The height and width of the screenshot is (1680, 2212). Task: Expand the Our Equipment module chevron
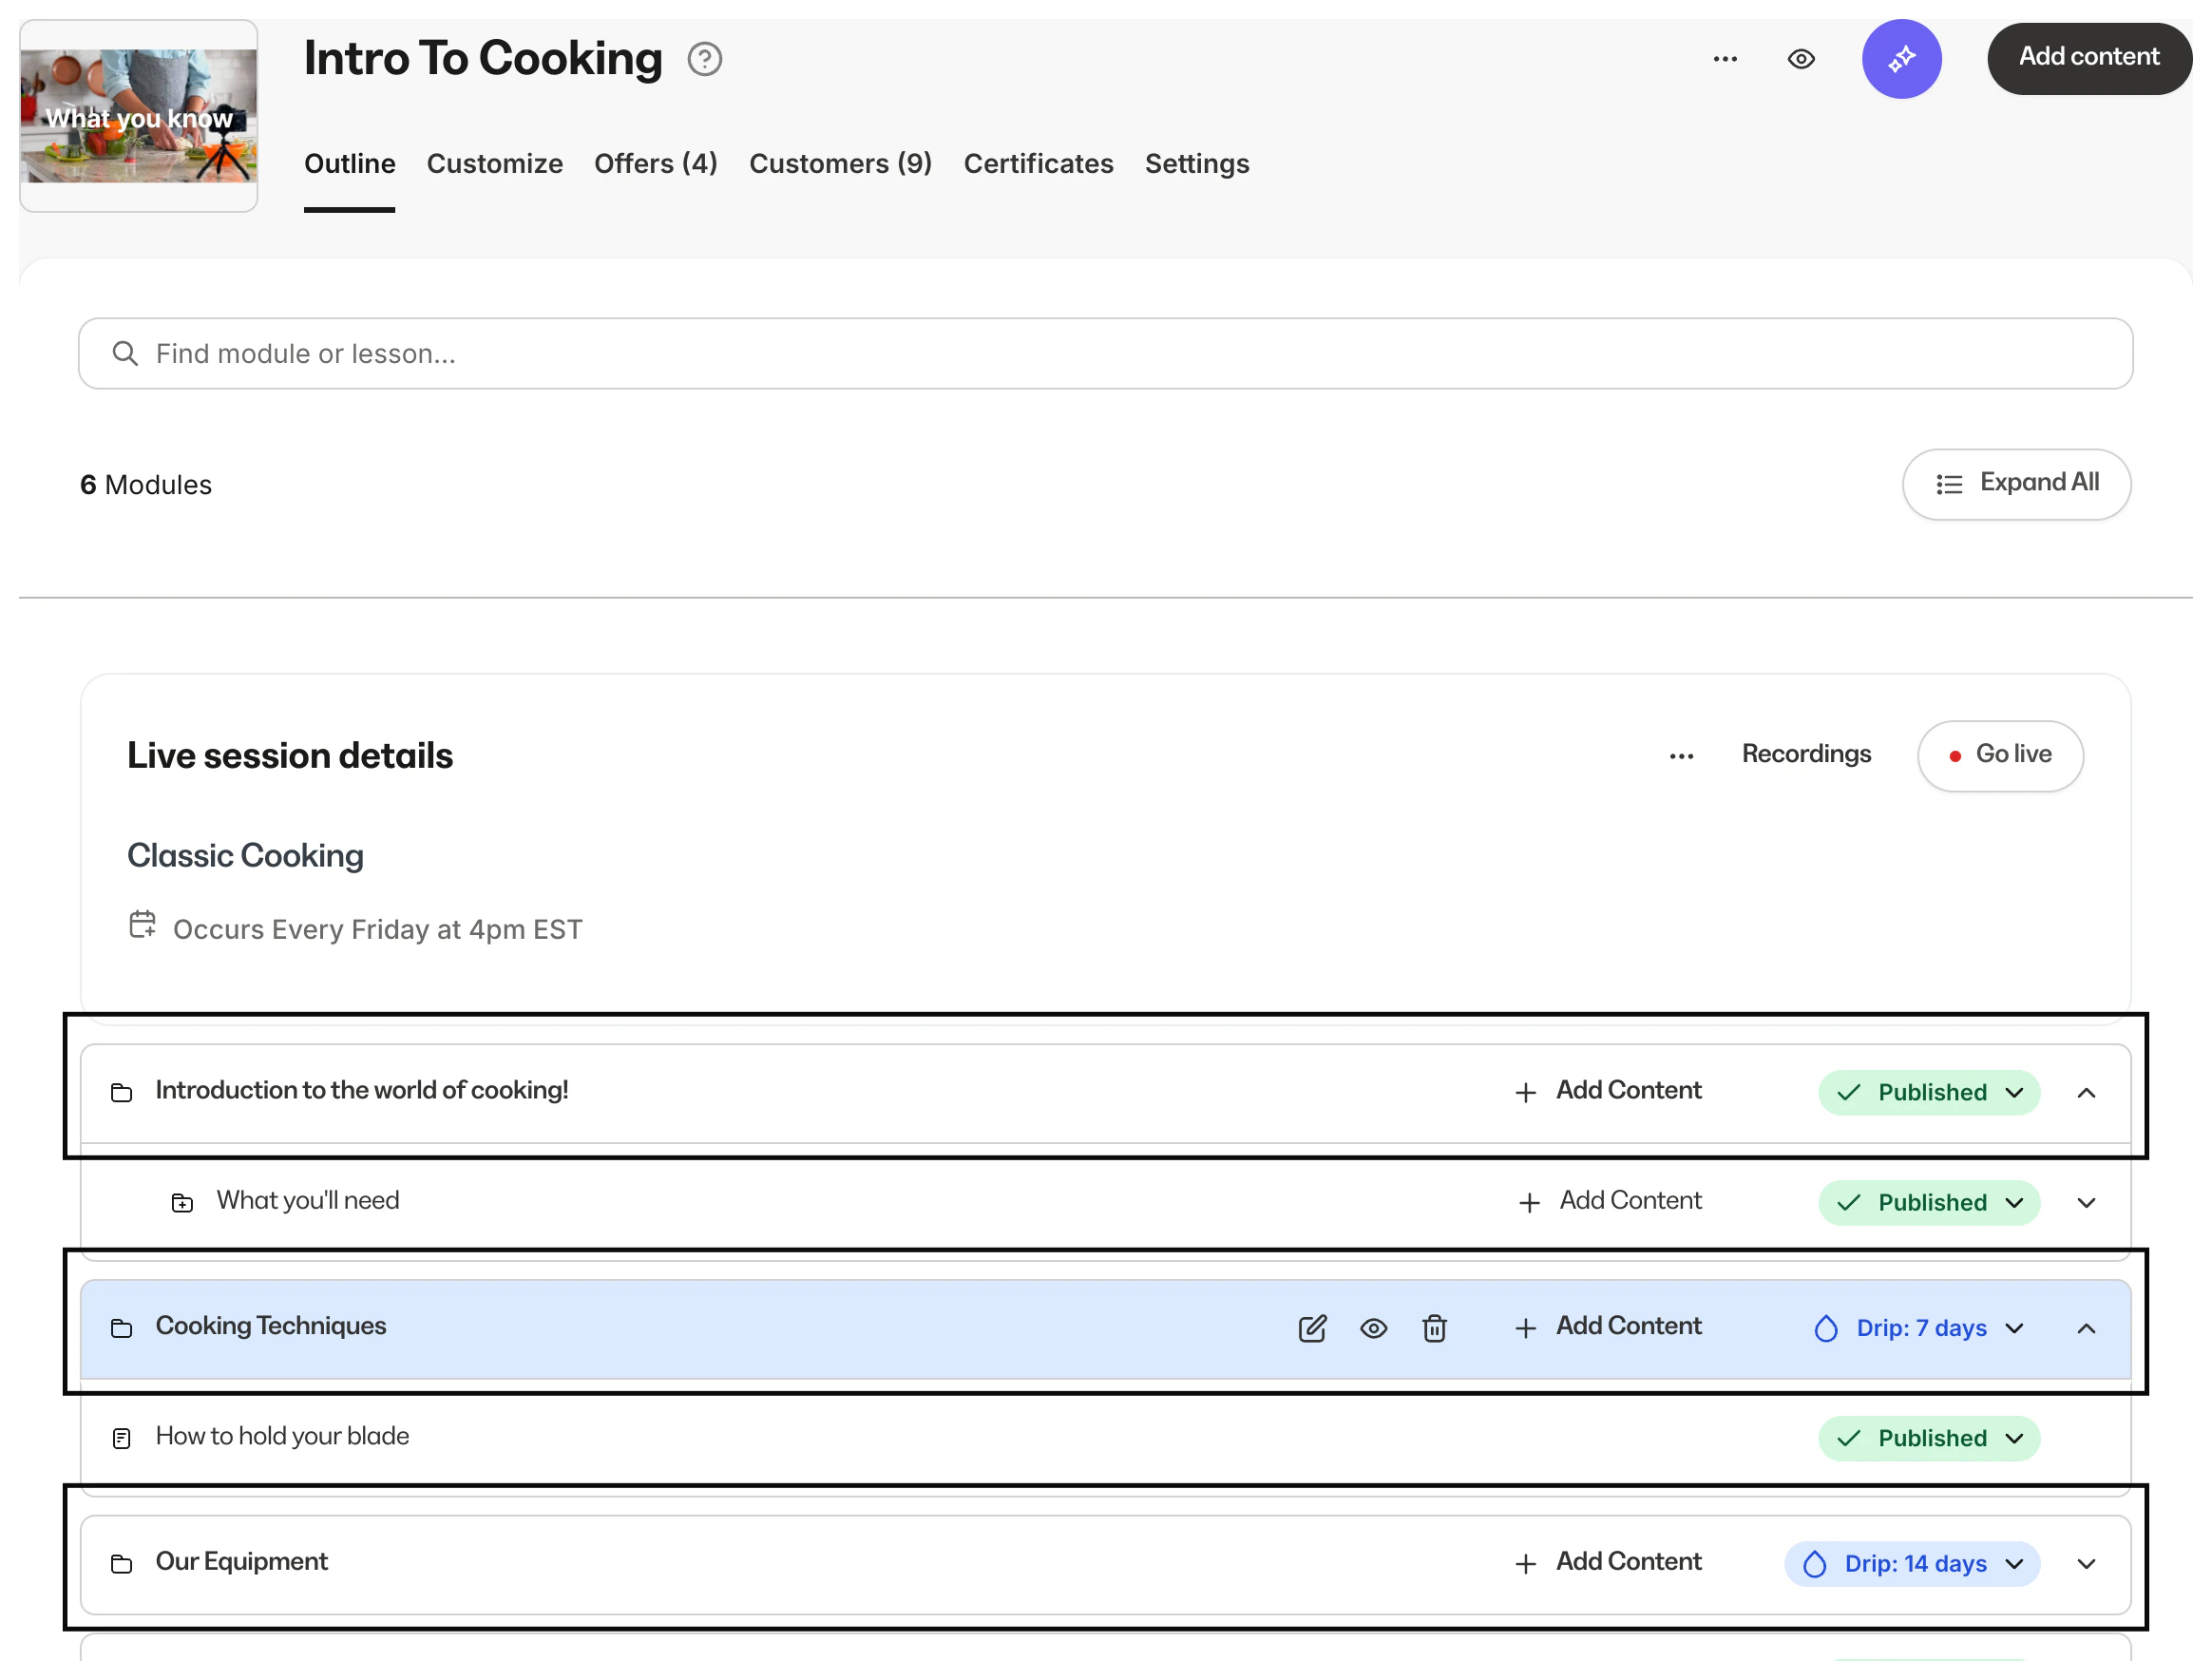[2086, 1564]
